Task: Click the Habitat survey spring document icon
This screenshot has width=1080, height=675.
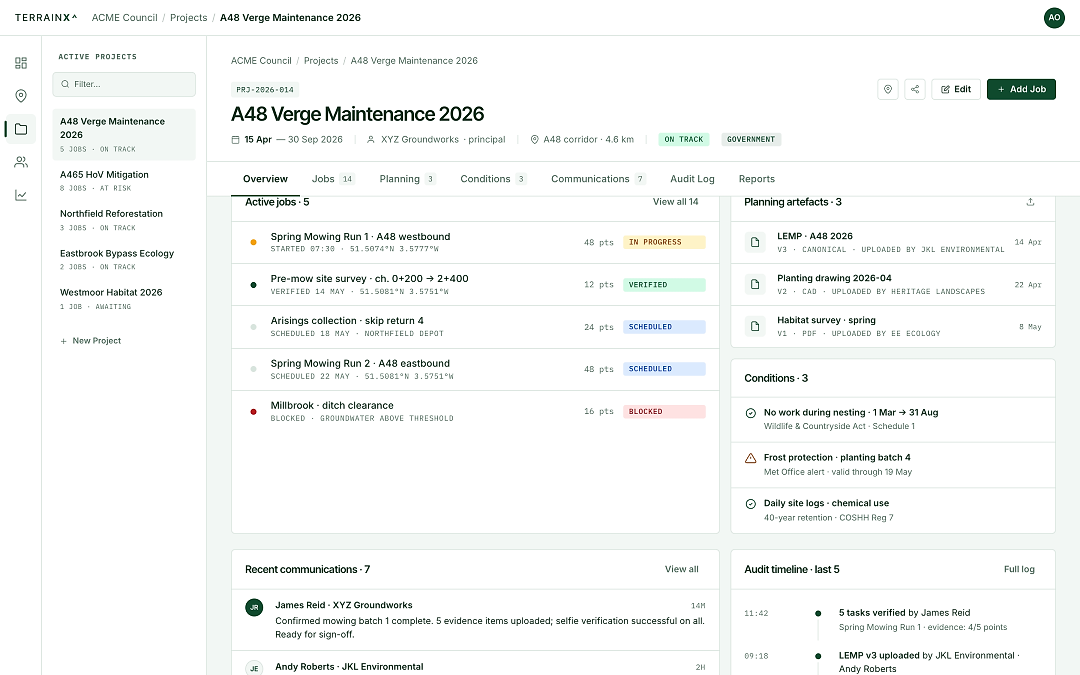Action: [755, 326]
